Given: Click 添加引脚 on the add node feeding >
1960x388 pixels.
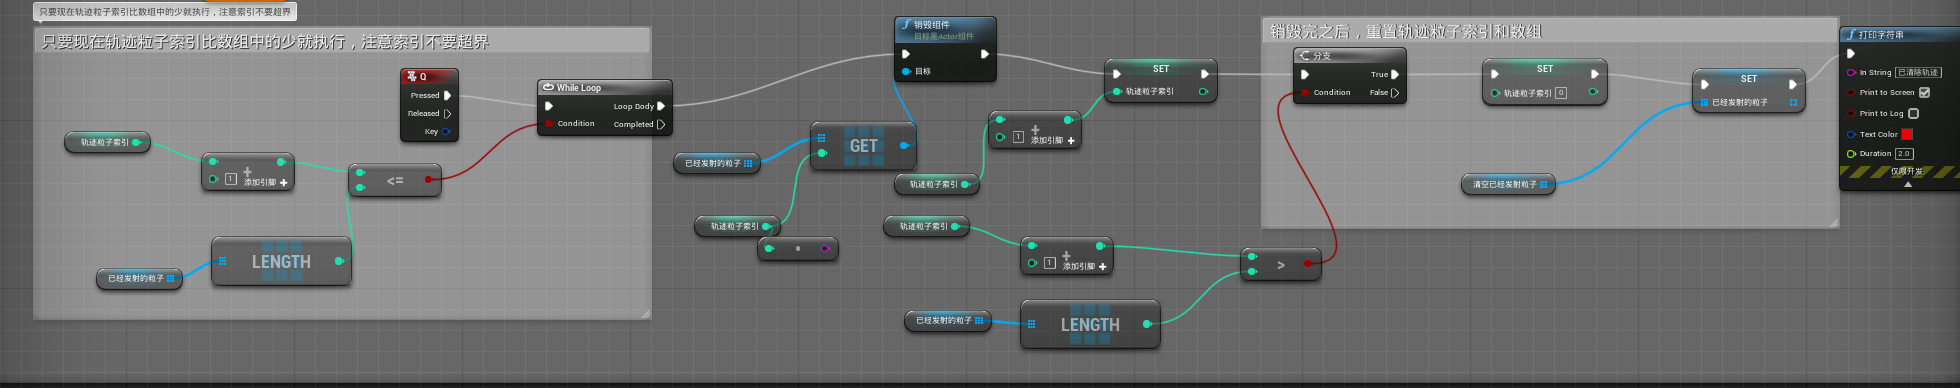Looking at the screenshot, I should [x=1085, y=267].
